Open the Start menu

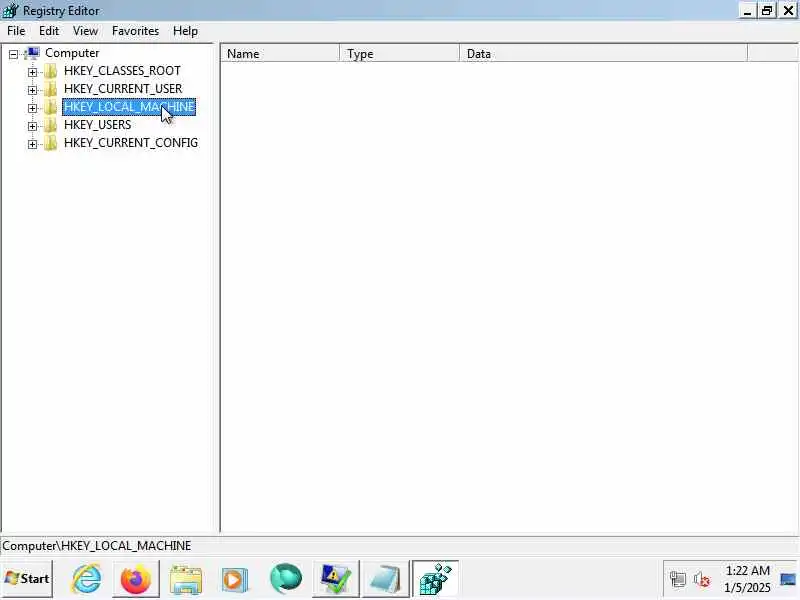pos(27,579)
